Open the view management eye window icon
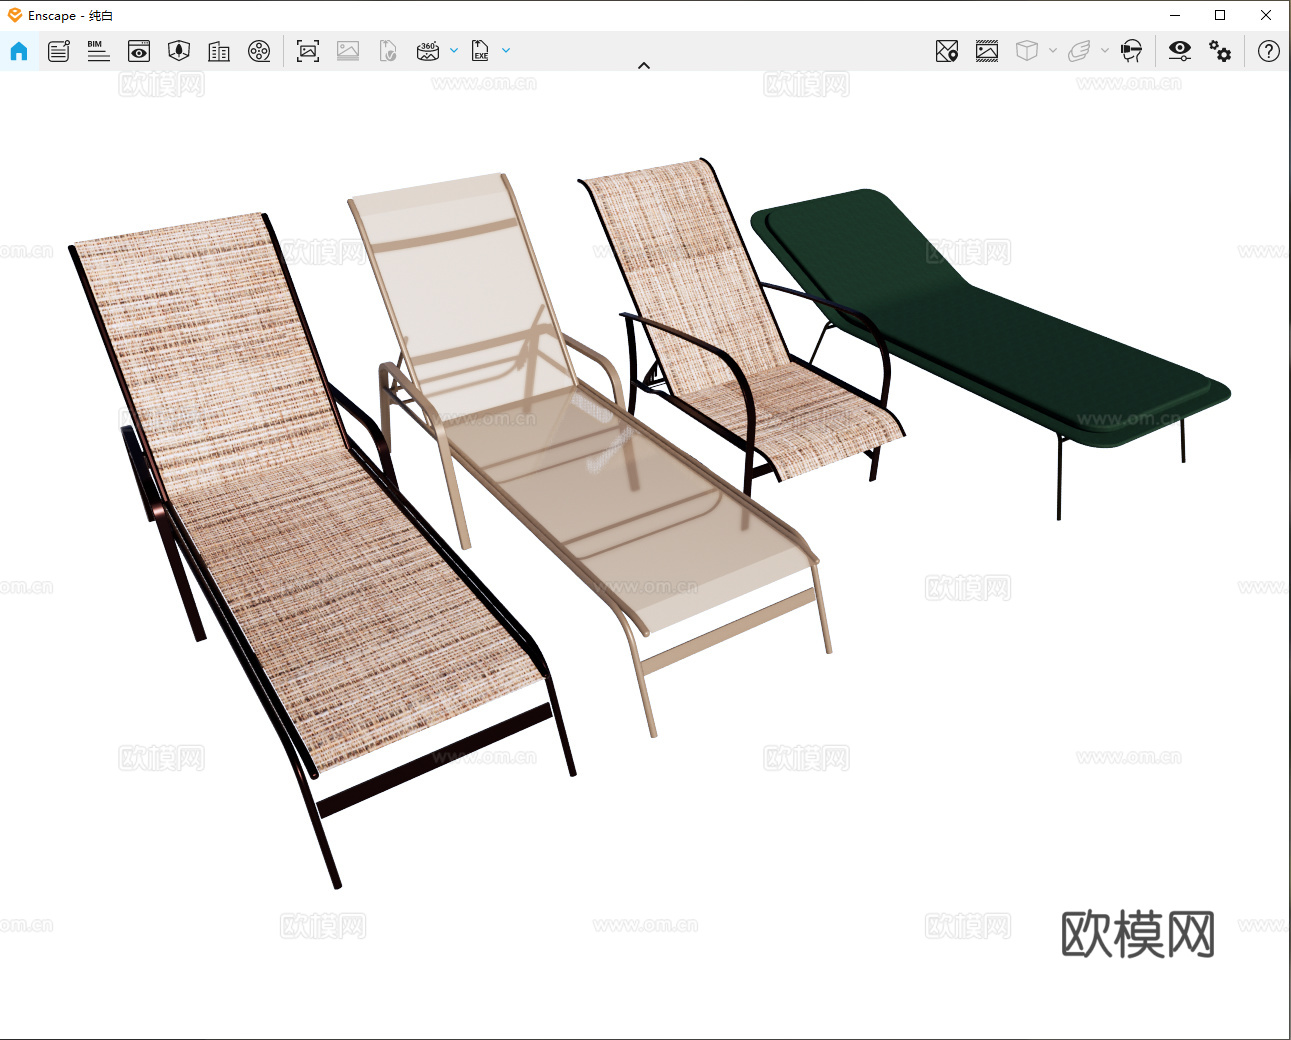The height and width of the screenshot is (1040, 1291). point(139,51)
